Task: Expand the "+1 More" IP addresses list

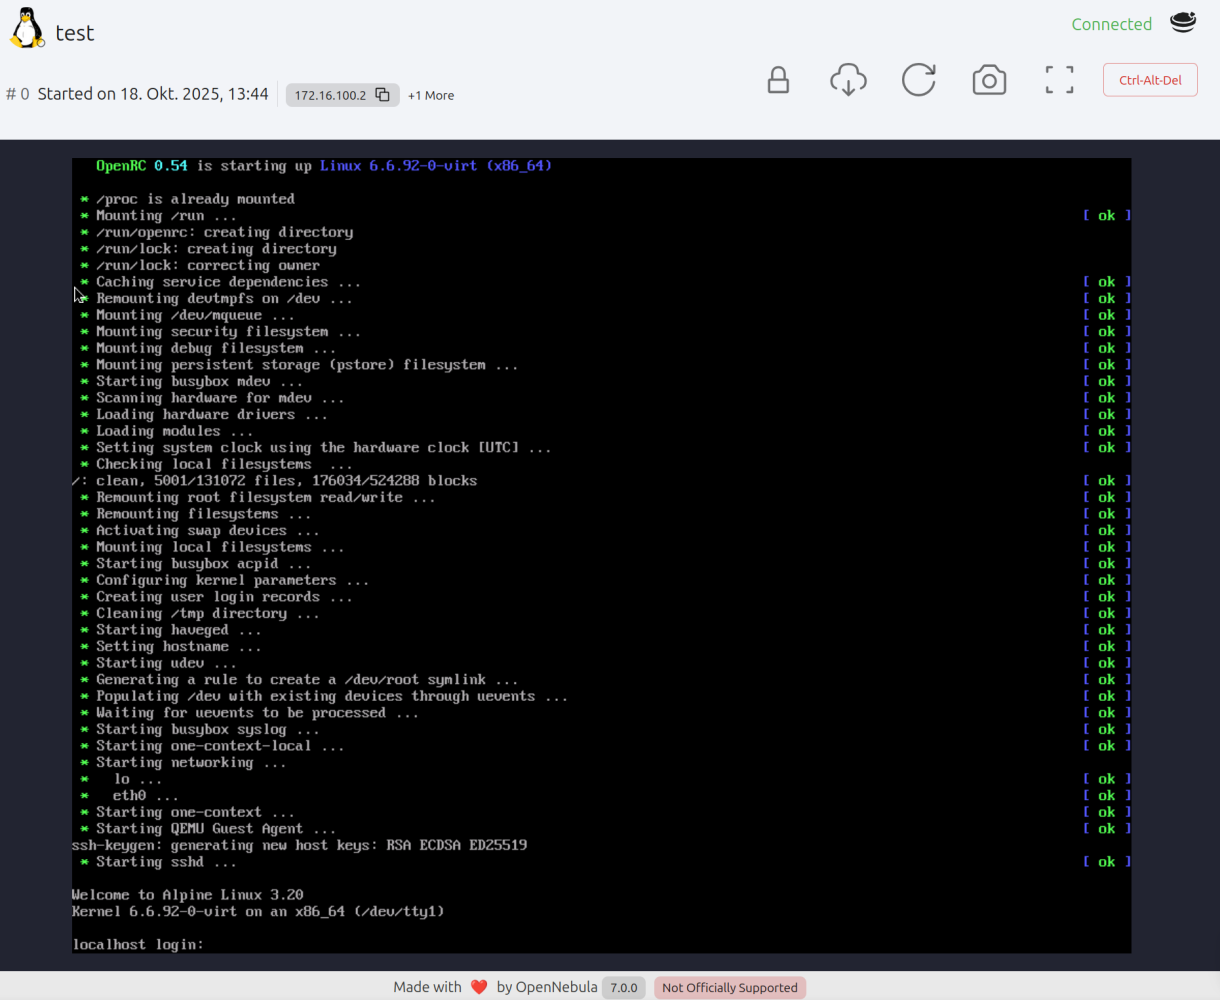Action: [431, 95]
